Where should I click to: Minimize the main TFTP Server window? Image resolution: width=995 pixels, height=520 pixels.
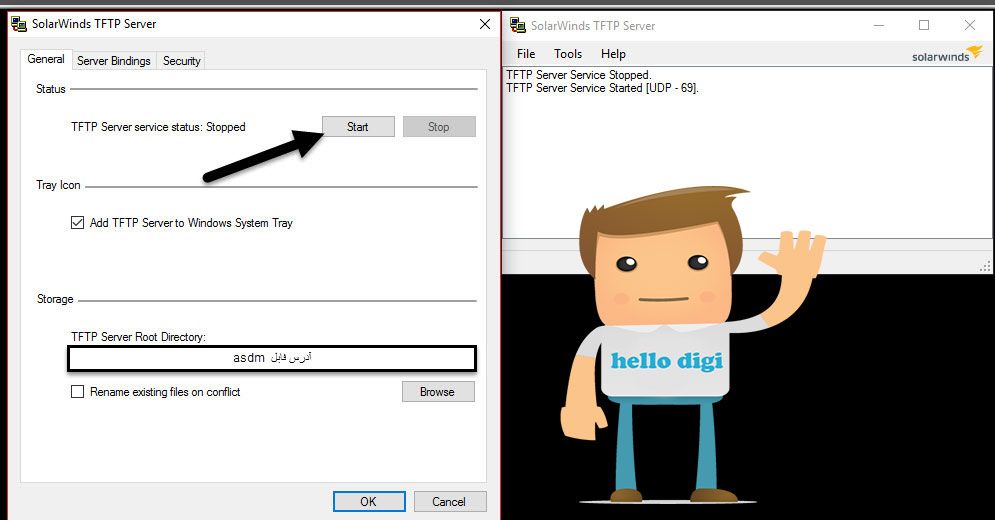879,25
